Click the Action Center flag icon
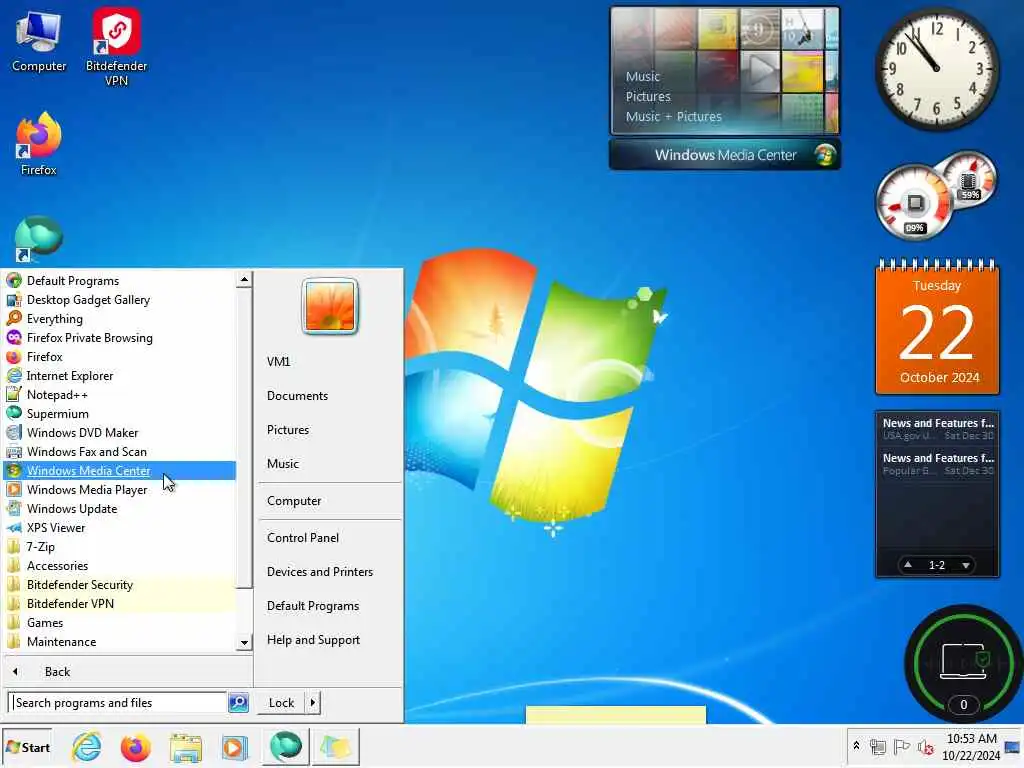The width and height of the screenshot is (1024, 768). tap(901, 746)
